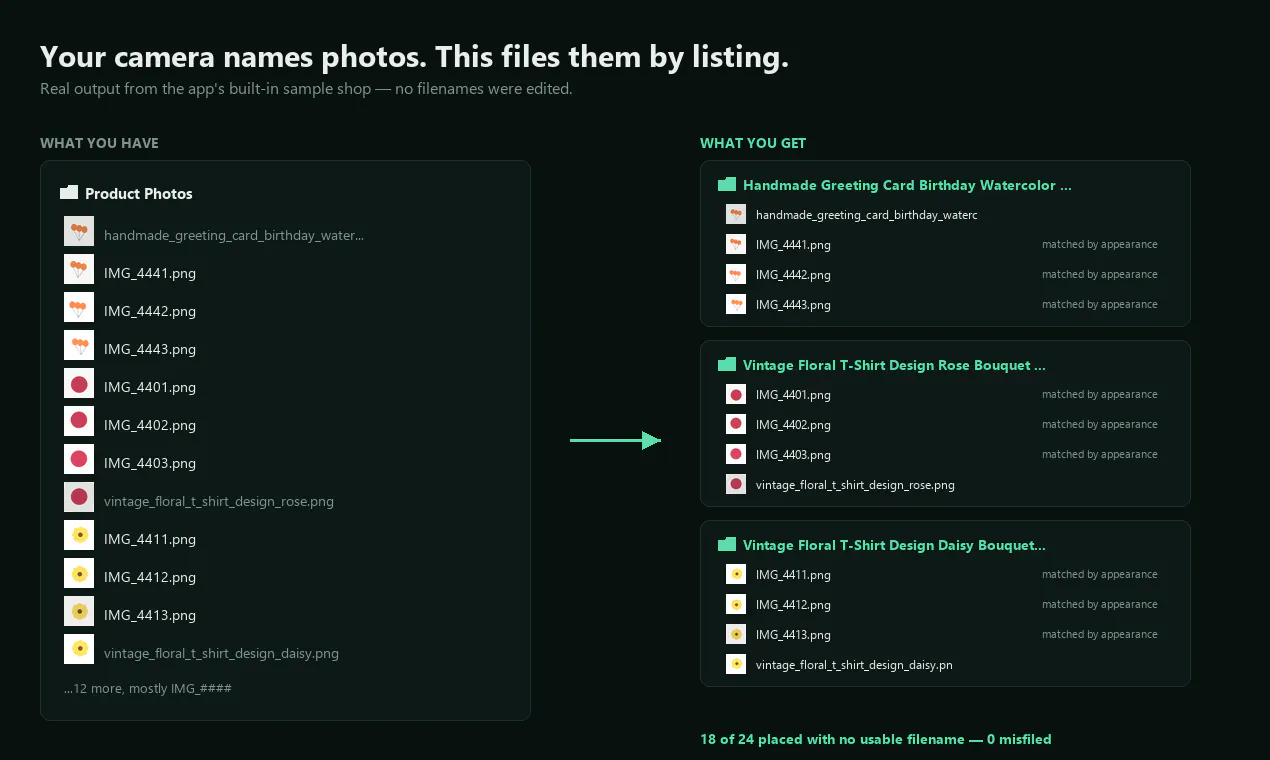Click 'IMG_4442.png' filename in Greeting Card folder
The height and width of the screenshot is (760, 1270).
click(793, 275)
